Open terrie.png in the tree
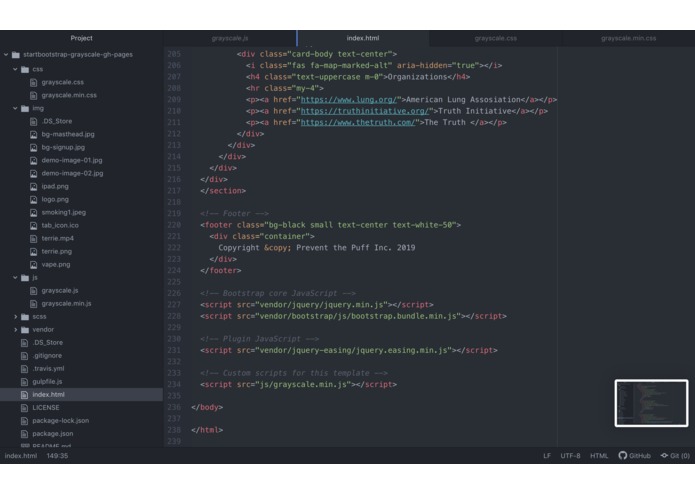The width and height of the screenshot is (695, 494). pos(57,252)
